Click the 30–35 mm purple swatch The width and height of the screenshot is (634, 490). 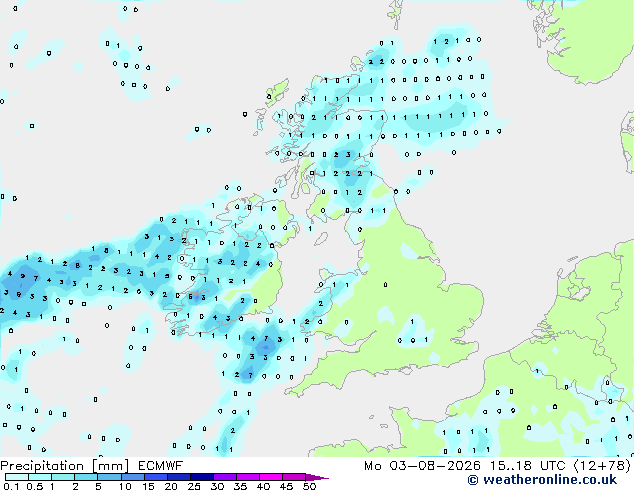[224, 477]
